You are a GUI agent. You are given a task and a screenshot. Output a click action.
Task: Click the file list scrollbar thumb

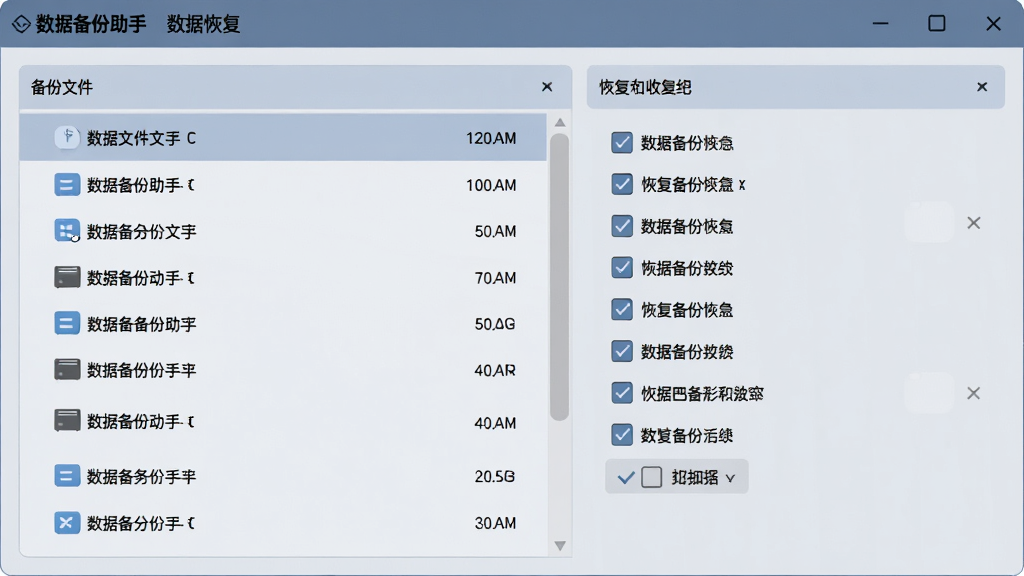tap(560, 277)
